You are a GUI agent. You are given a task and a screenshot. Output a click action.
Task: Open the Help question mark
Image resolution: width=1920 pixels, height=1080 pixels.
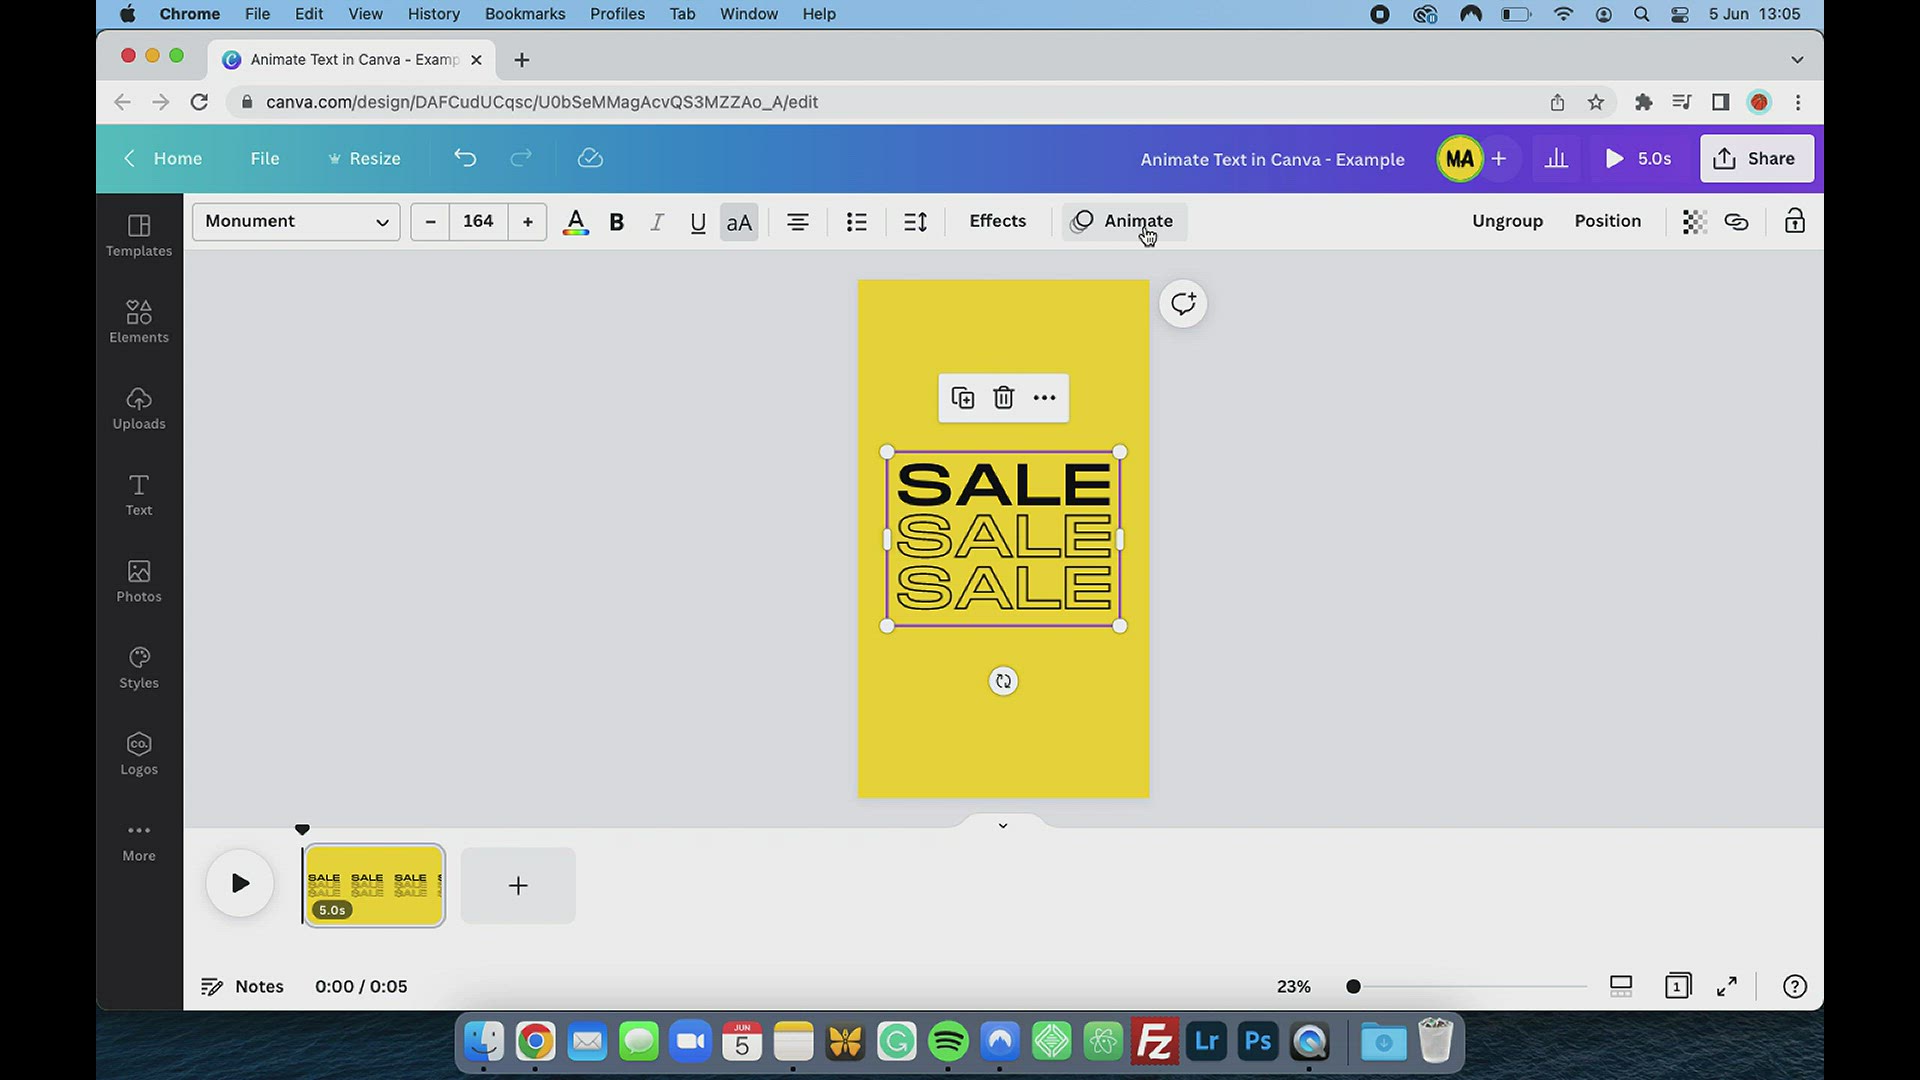pos(1794,986)
